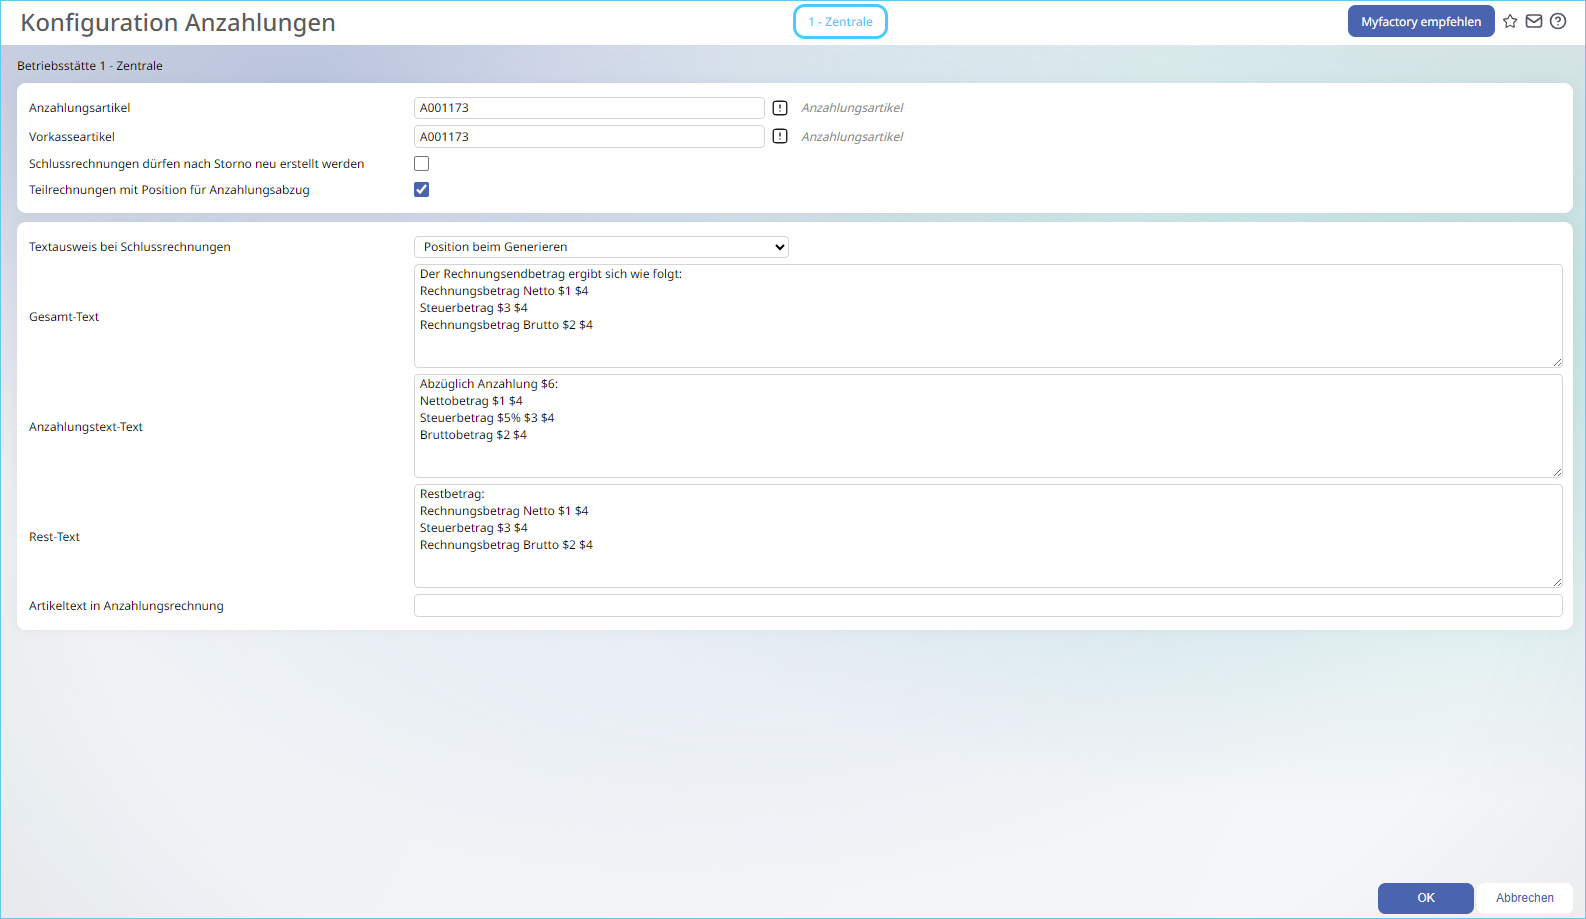This screenshot has height=919, width=1586.
Task: Click the Abbrechen button
Action: coord(1525,898)
